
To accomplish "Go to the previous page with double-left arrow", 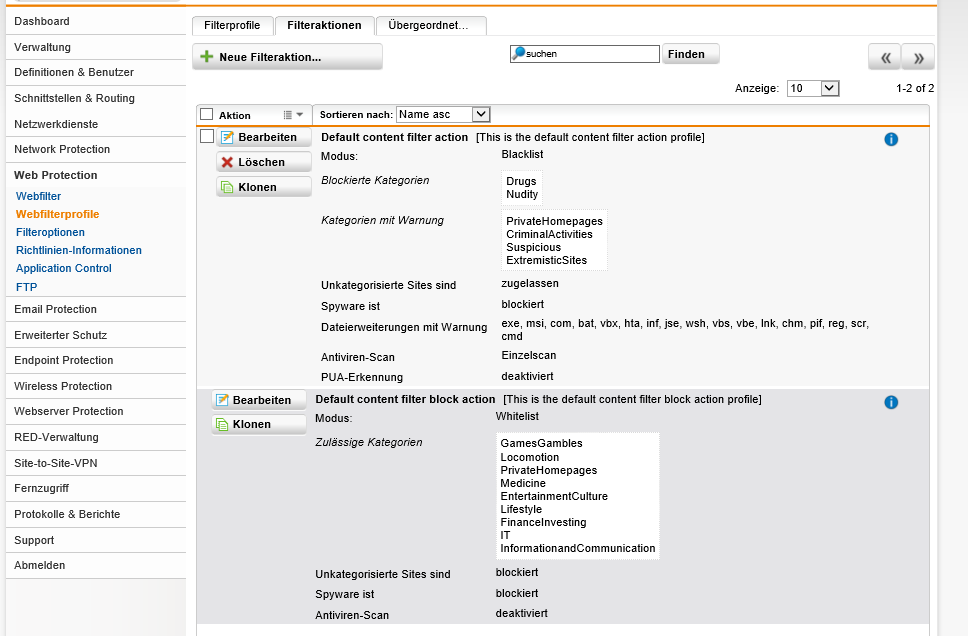I will [x=884, y=57].
